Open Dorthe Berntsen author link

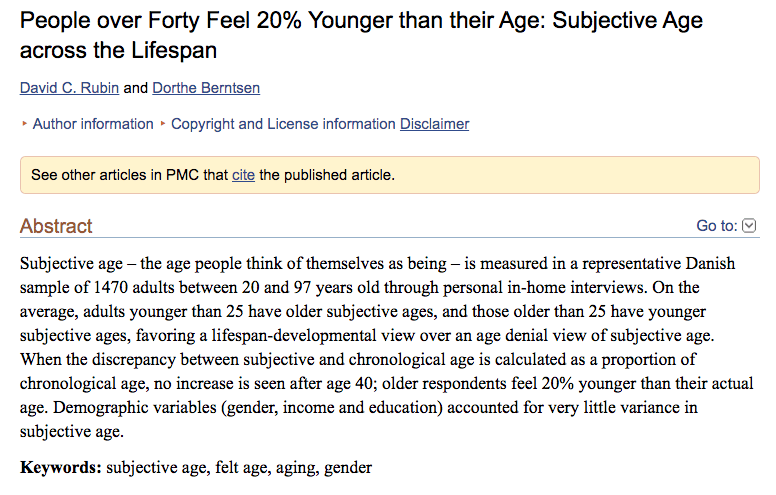click(x=206, y=88)
